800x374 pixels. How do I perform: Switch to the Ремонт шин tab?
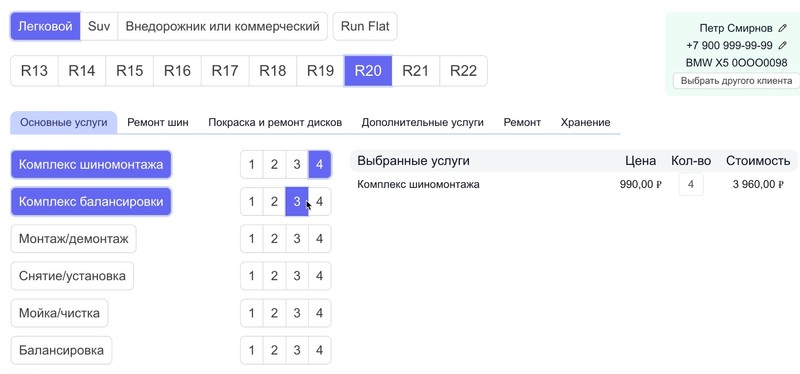[x=158, y=122]
